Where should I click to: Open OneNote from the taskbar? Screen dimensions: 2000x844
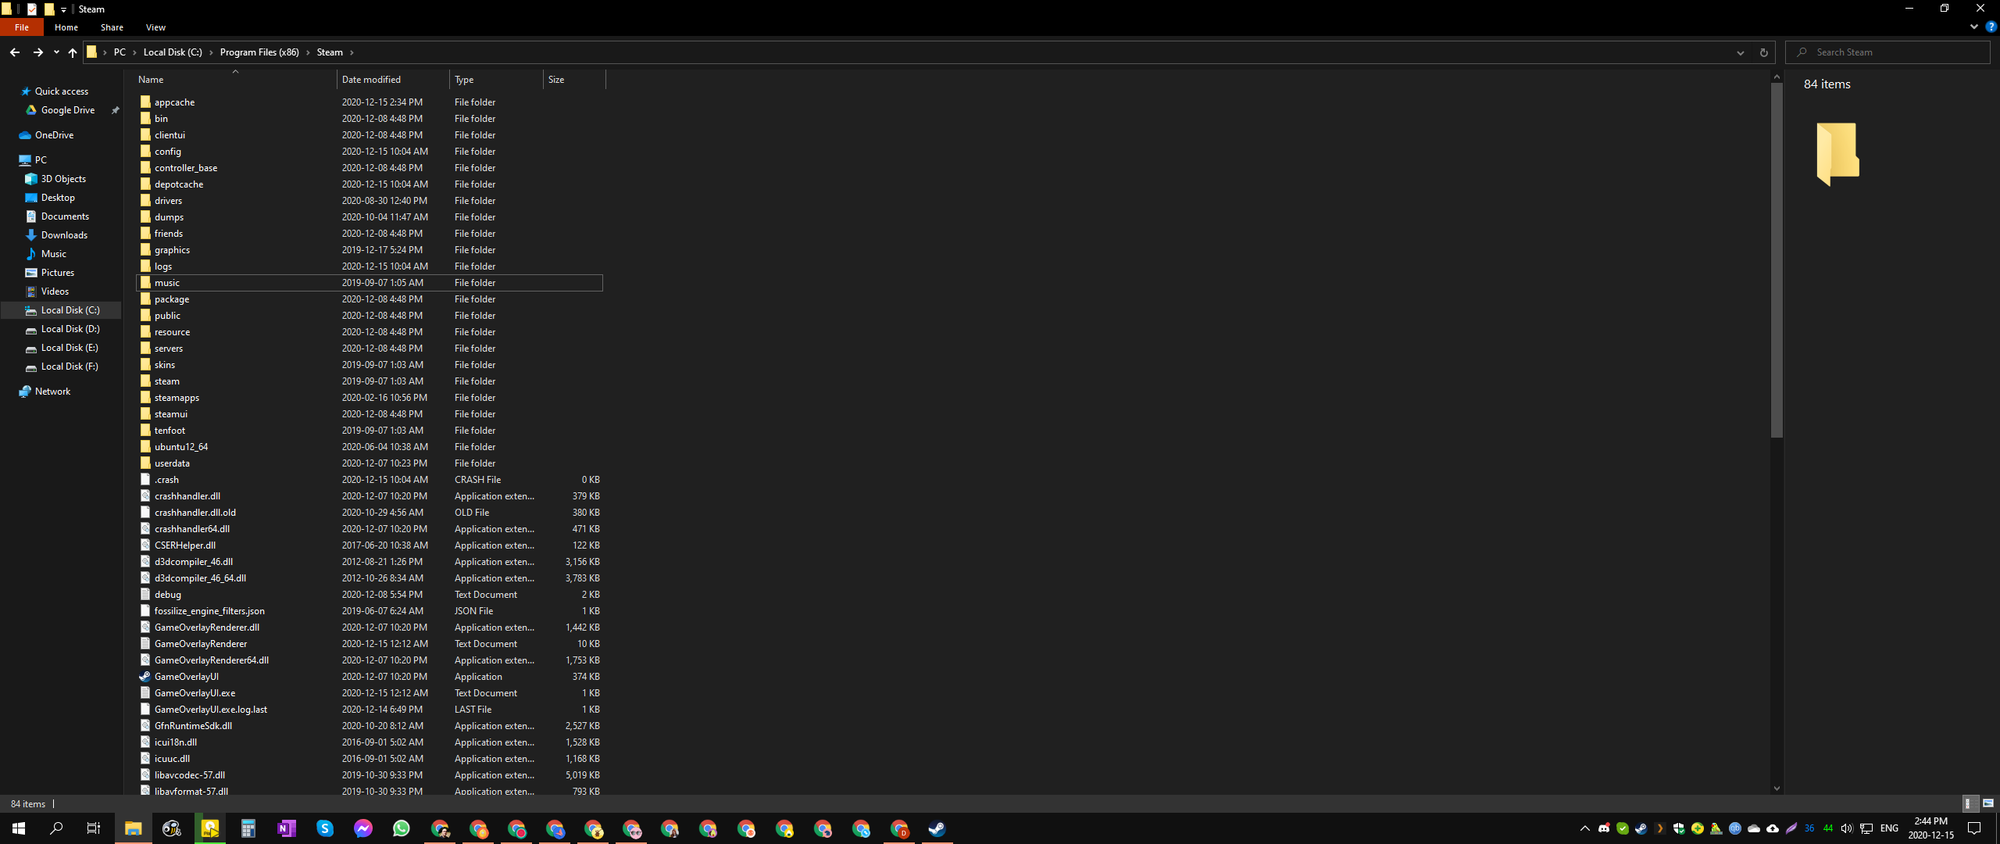286,828
